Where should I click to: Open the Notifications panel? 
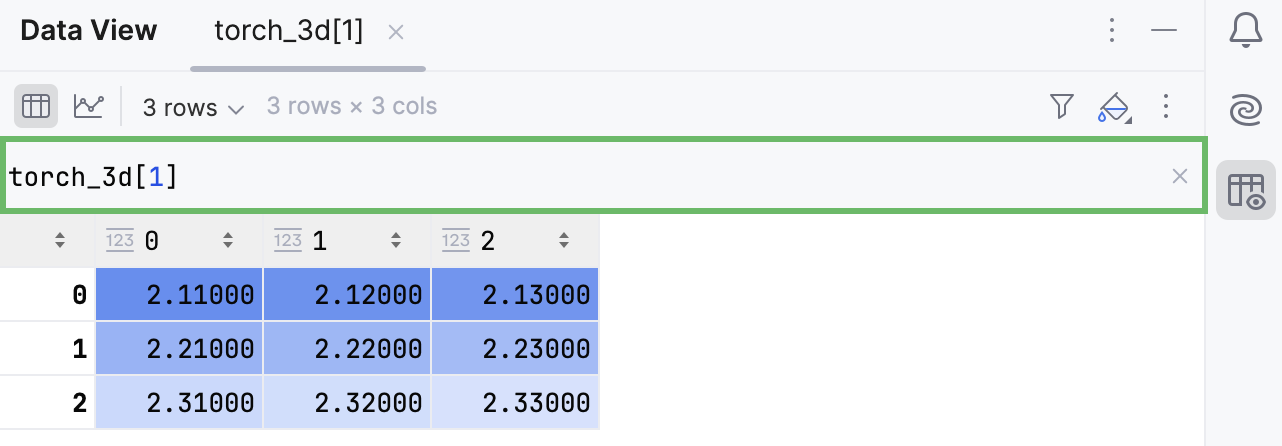[1245, 32]
